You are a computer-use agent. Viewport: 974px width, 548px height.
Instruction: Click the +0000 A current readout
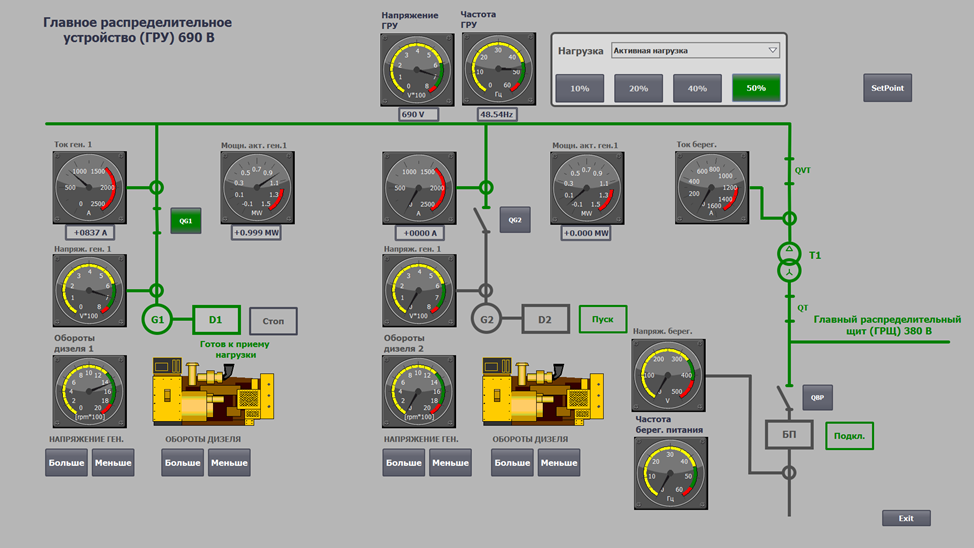coord(419,233)
